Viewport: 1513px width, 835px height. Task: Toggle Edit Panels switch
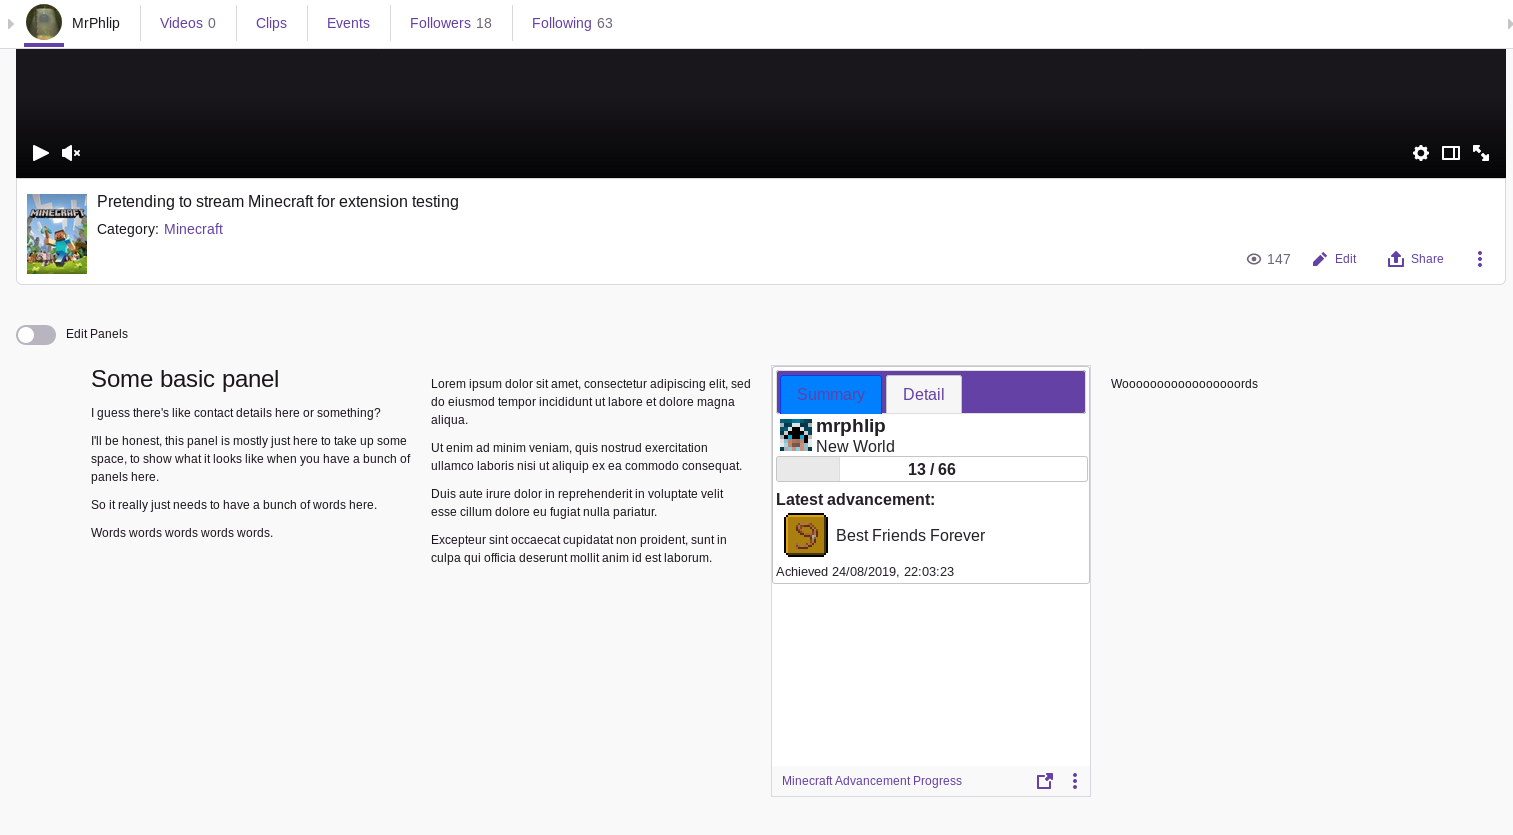coord(36,335)
